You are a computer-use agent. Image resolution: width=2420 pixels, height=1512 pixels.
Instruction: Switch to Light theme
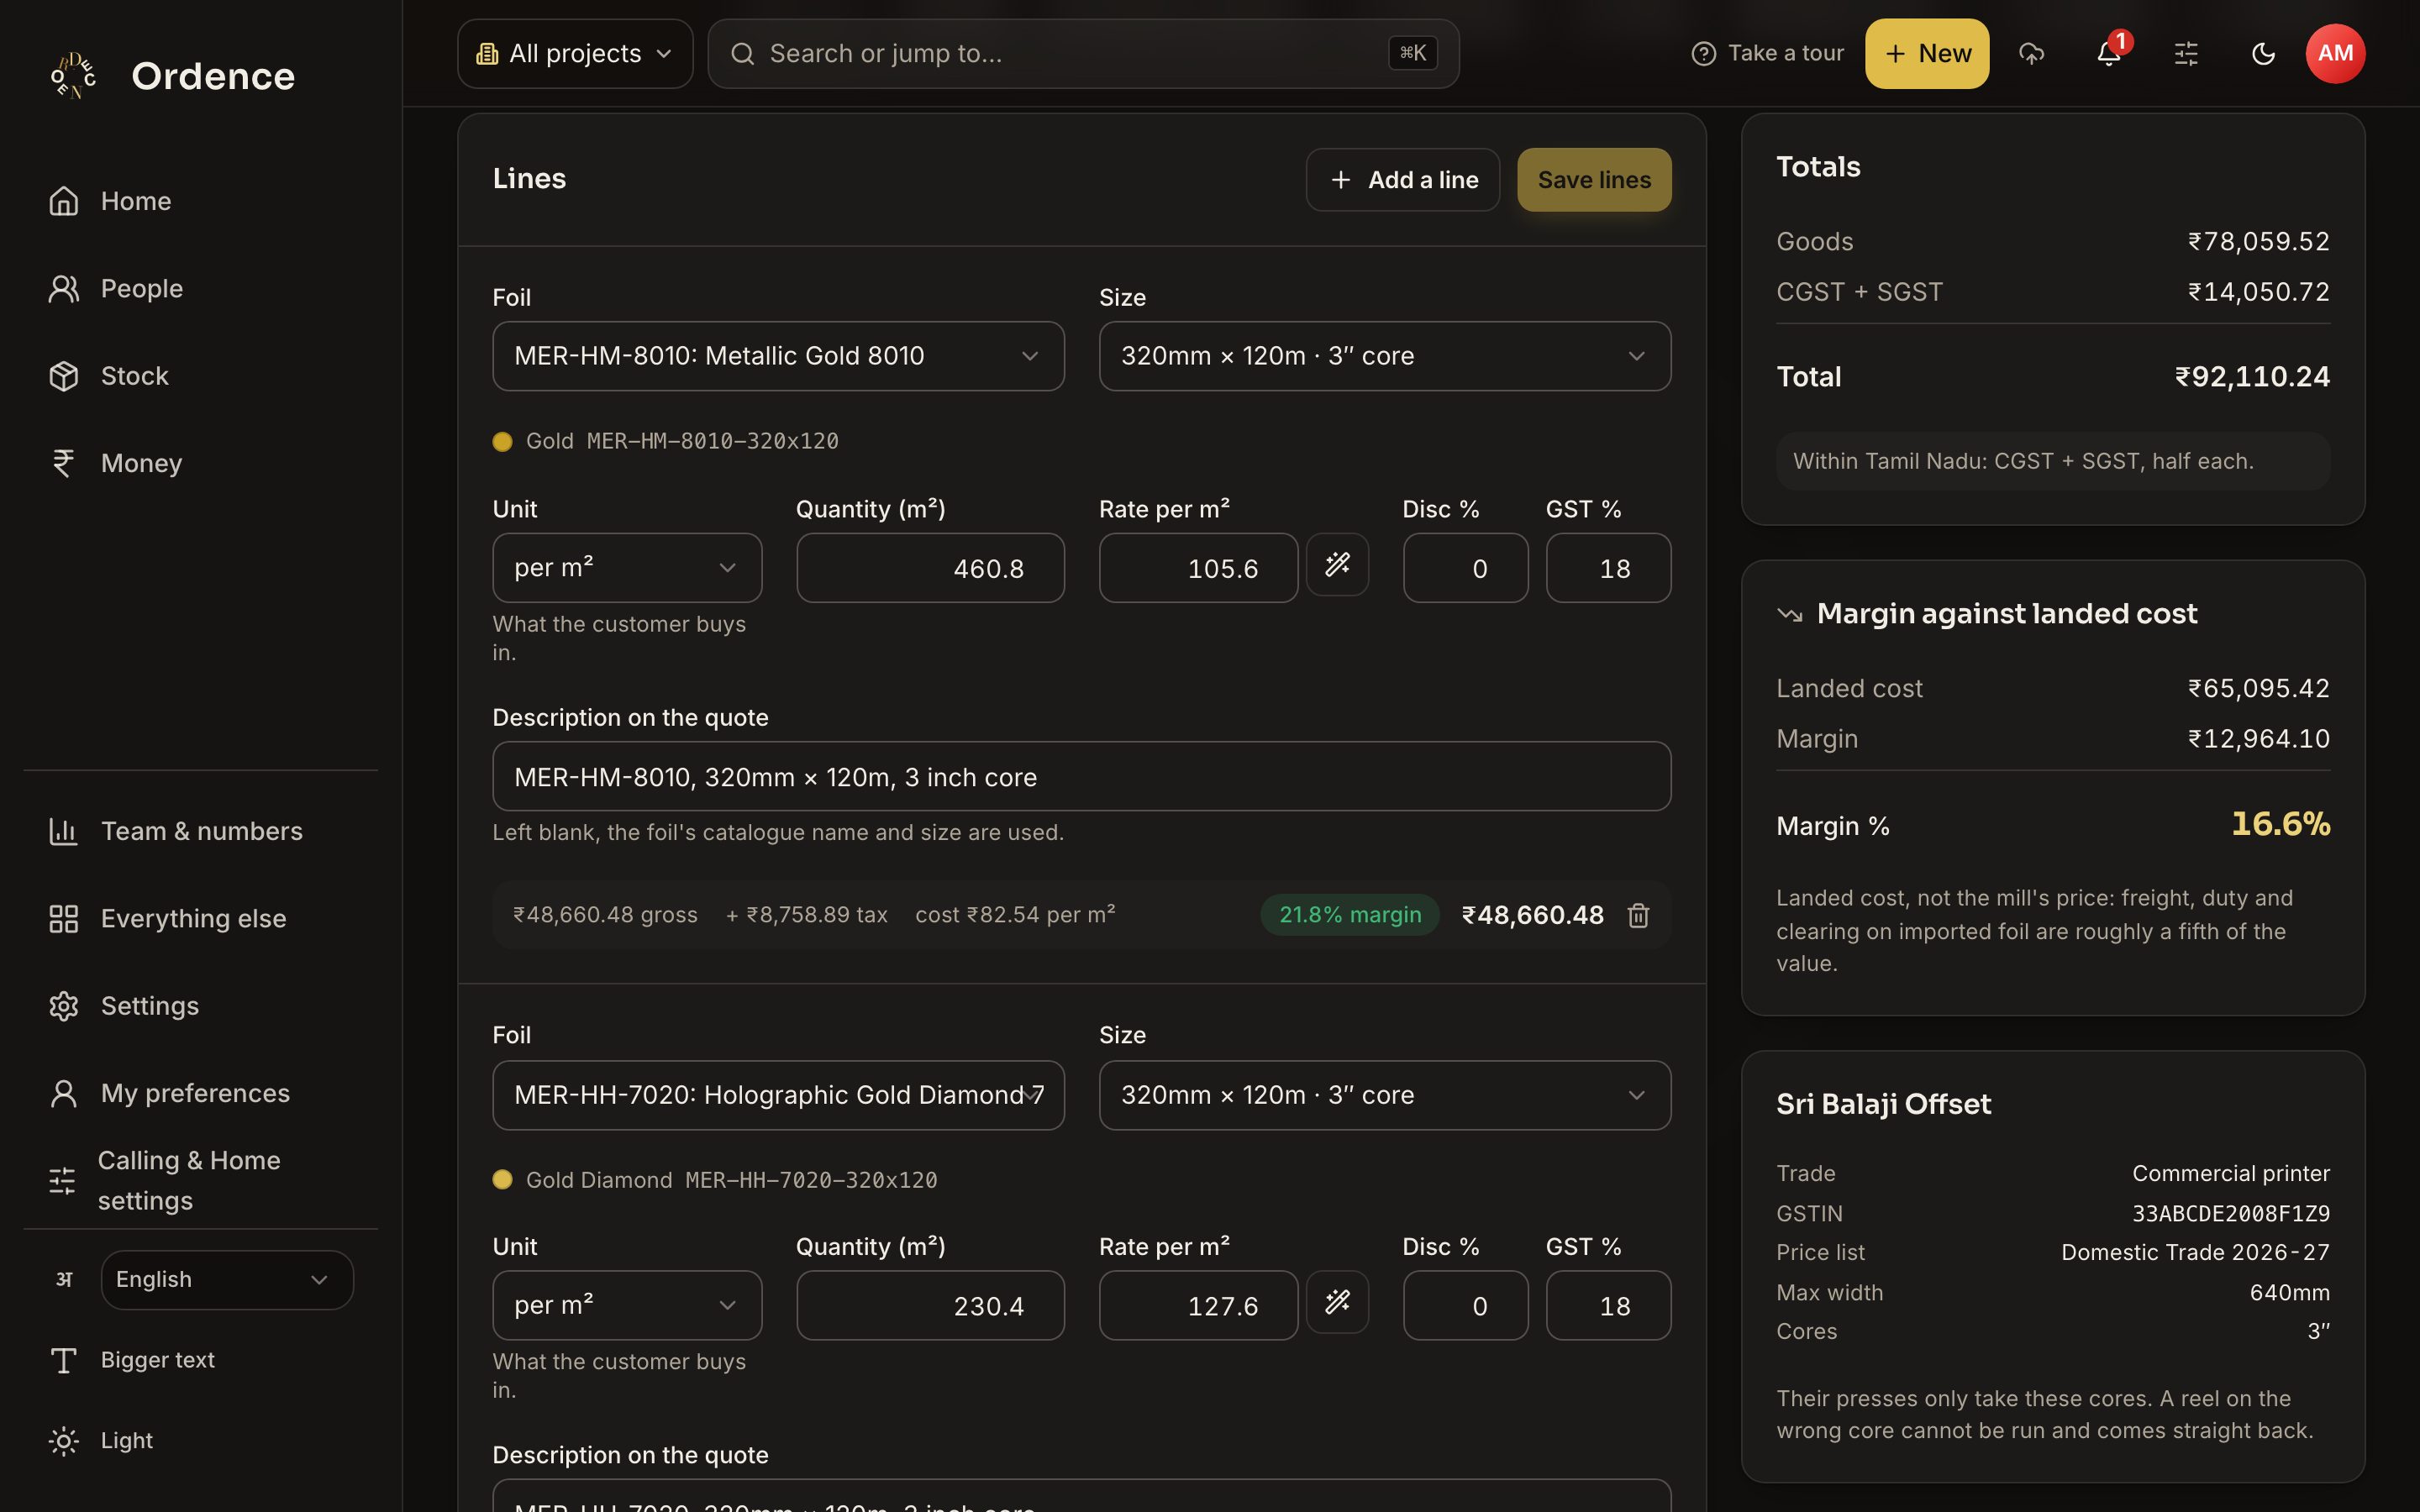pos(200,1440)
